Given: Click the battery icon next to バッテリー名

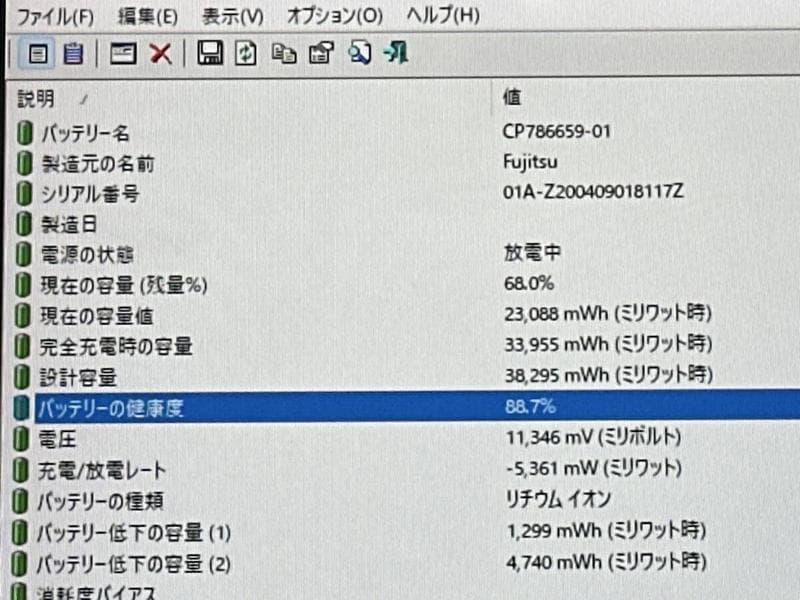Looking at the screenshot, I should coord(22,130).
